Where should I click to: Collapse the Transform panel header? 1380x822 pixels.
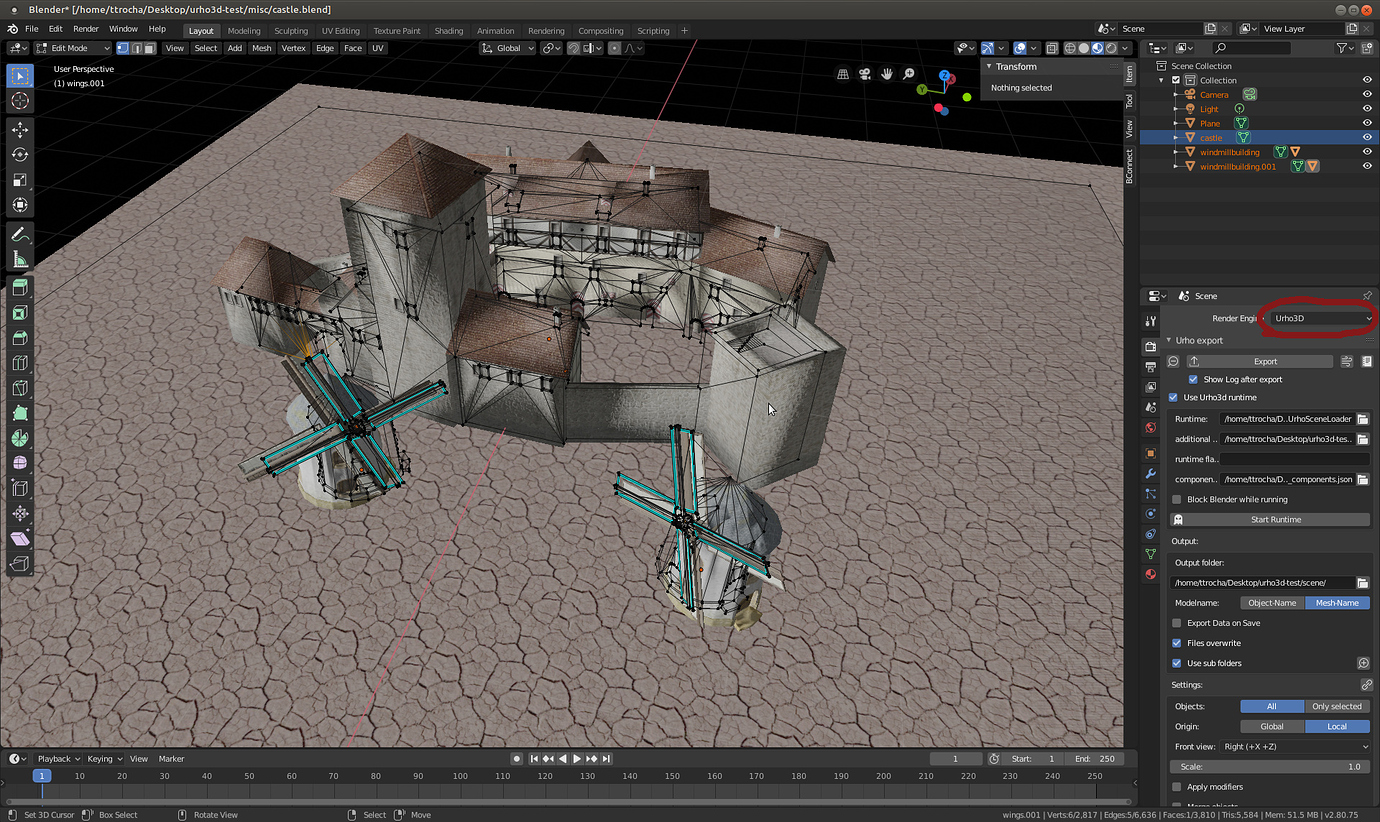[x=990, y=67]
